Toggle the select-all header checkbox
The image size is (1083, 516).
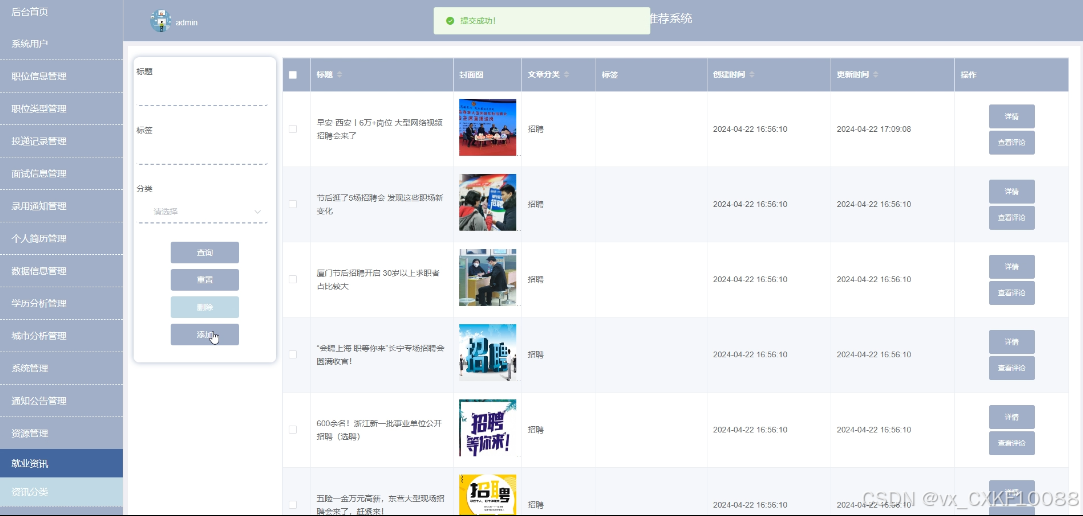[x=293, y=75]
